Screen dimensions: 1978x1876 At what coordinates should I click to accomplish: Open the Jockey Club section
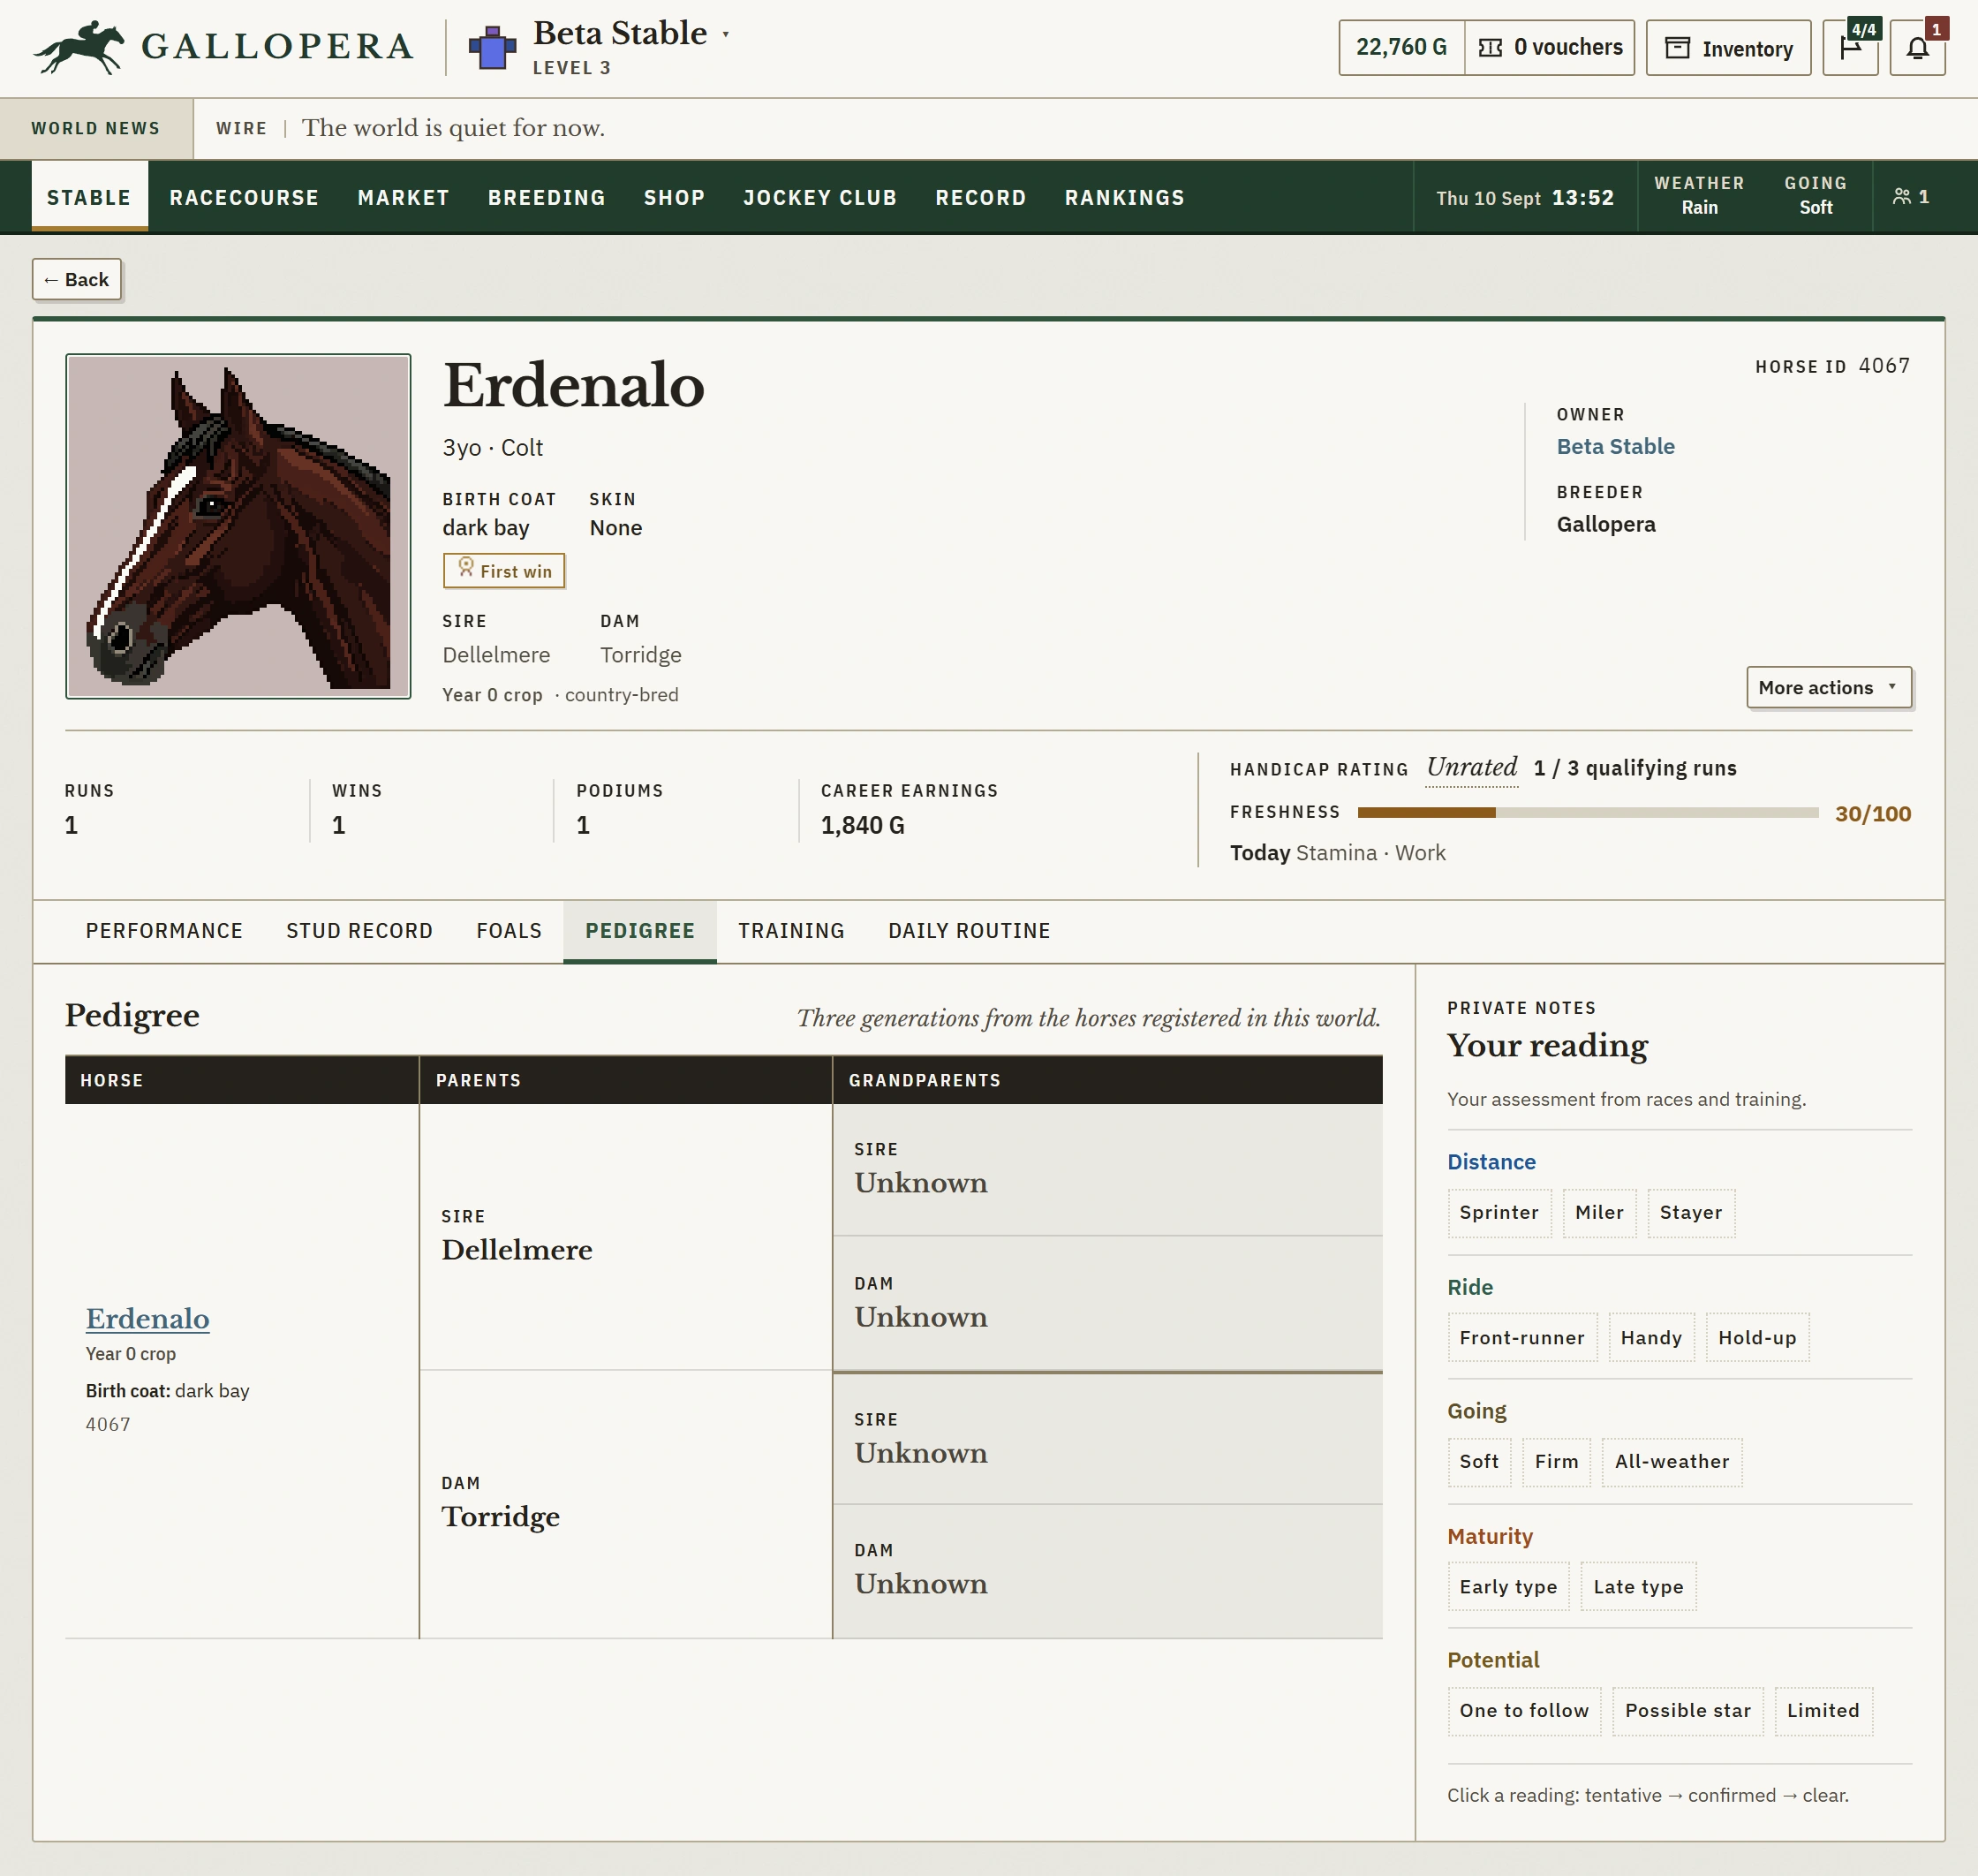point(819,198)
